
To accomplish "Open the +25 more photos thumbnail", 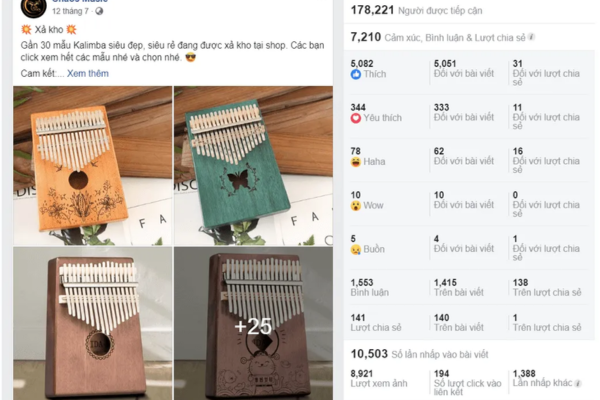I will (x=253, y=323).
